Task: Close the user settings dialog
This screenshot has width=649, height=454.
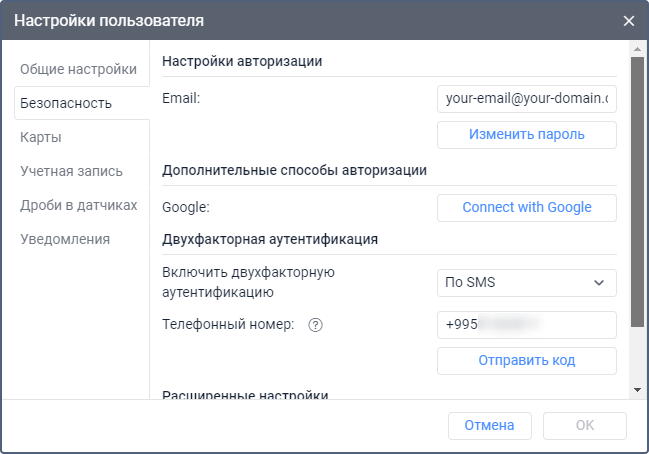Action: 629,20
